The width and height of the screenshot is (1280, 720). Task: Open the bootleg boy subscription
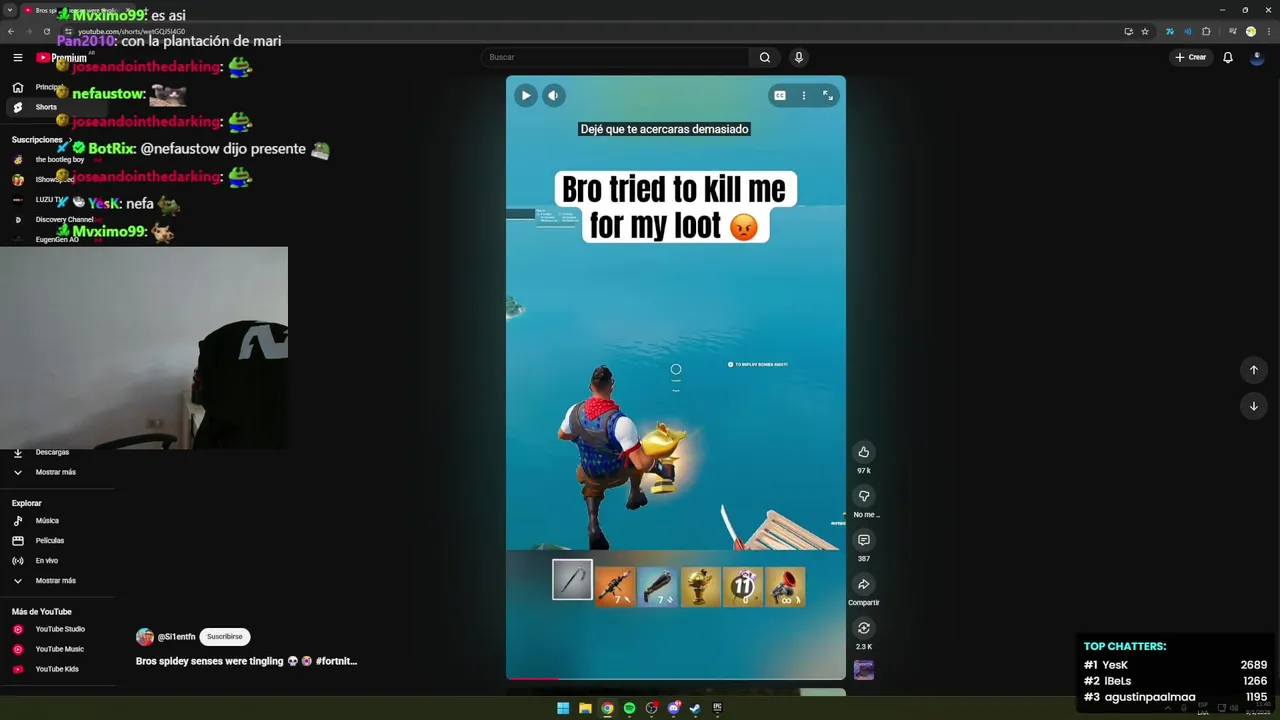tap(60, 160)
